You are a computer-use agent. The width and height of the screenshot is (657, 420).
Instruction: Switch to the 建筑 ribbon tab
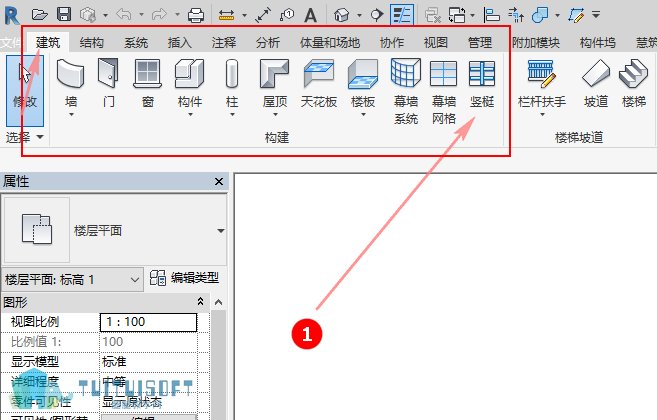tap(48, 42)
